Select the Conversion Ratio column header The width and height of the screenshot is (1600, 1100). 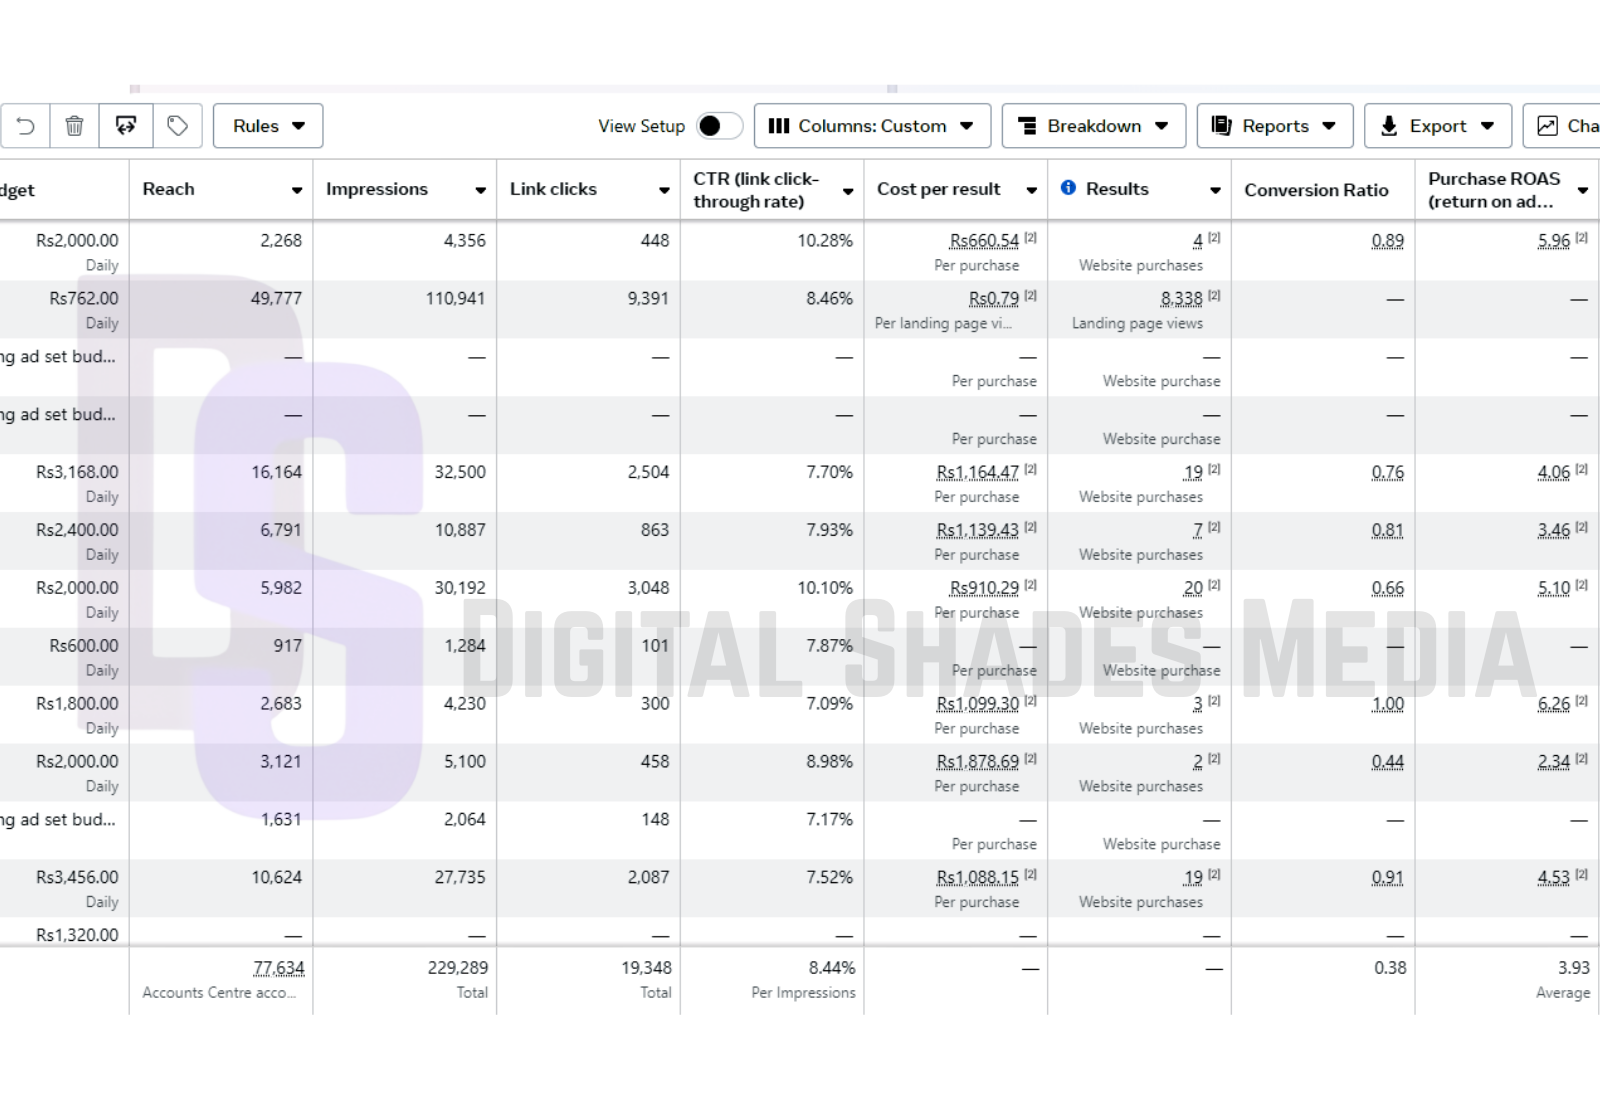click(x=1316, y=190)
